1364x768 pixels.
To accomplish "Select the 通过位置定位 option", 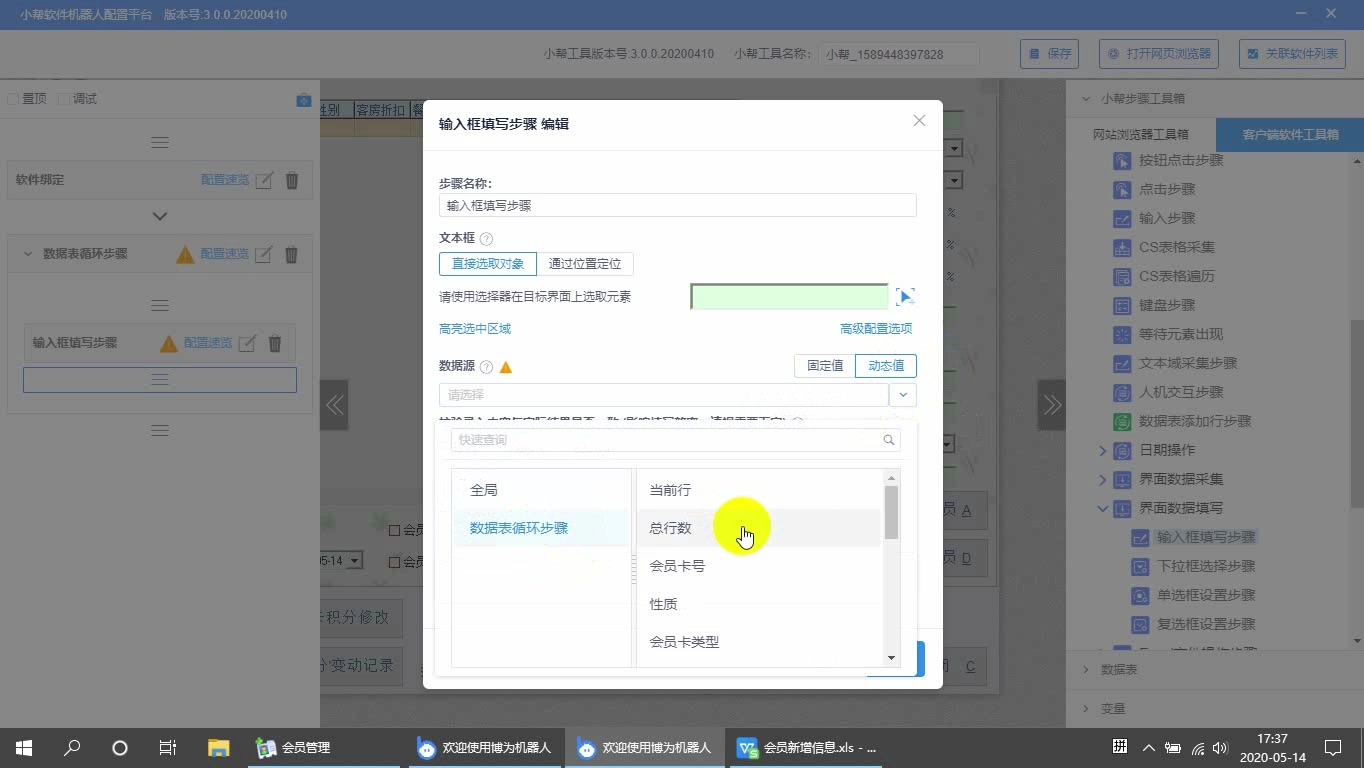I will tap(585, 264).
